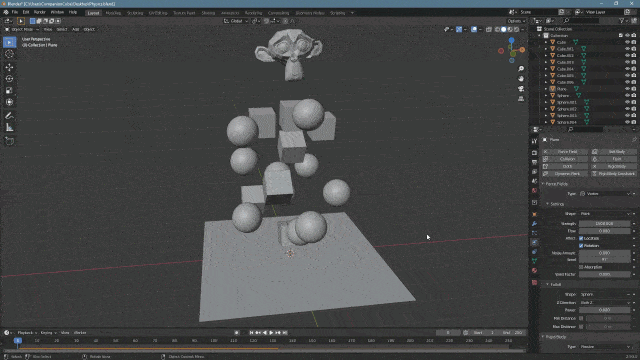This screenshot has width=640, height=360.
Task: Hide Plane object with eye icon
Action: pos(627,89)
